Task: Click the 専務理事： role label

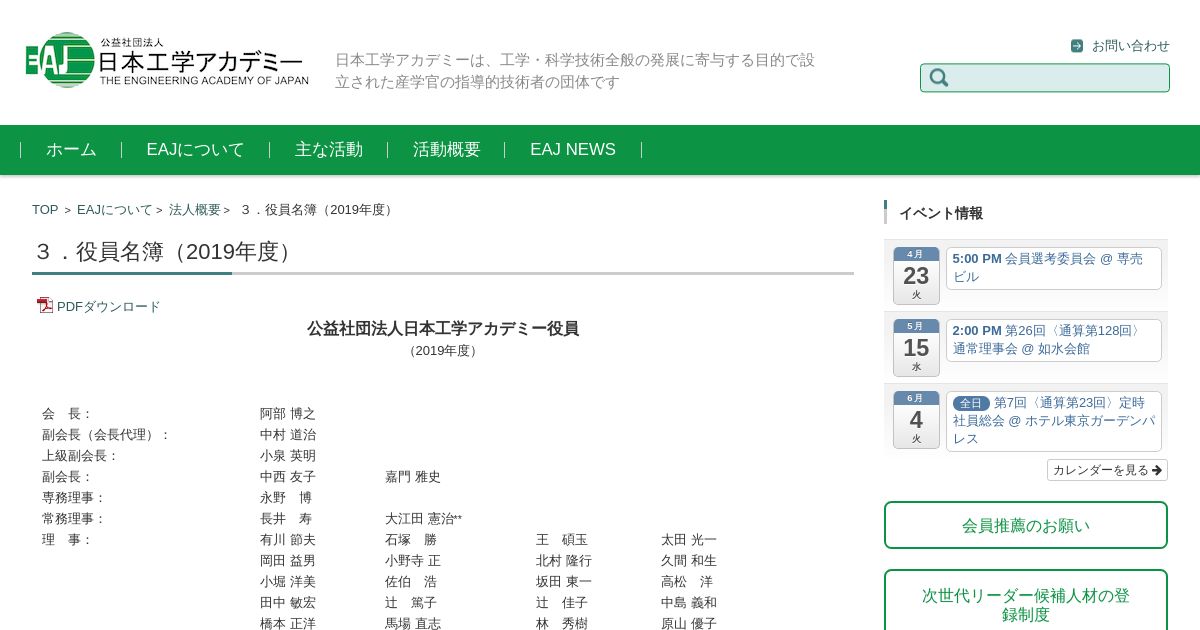Action: pos(74,498)
